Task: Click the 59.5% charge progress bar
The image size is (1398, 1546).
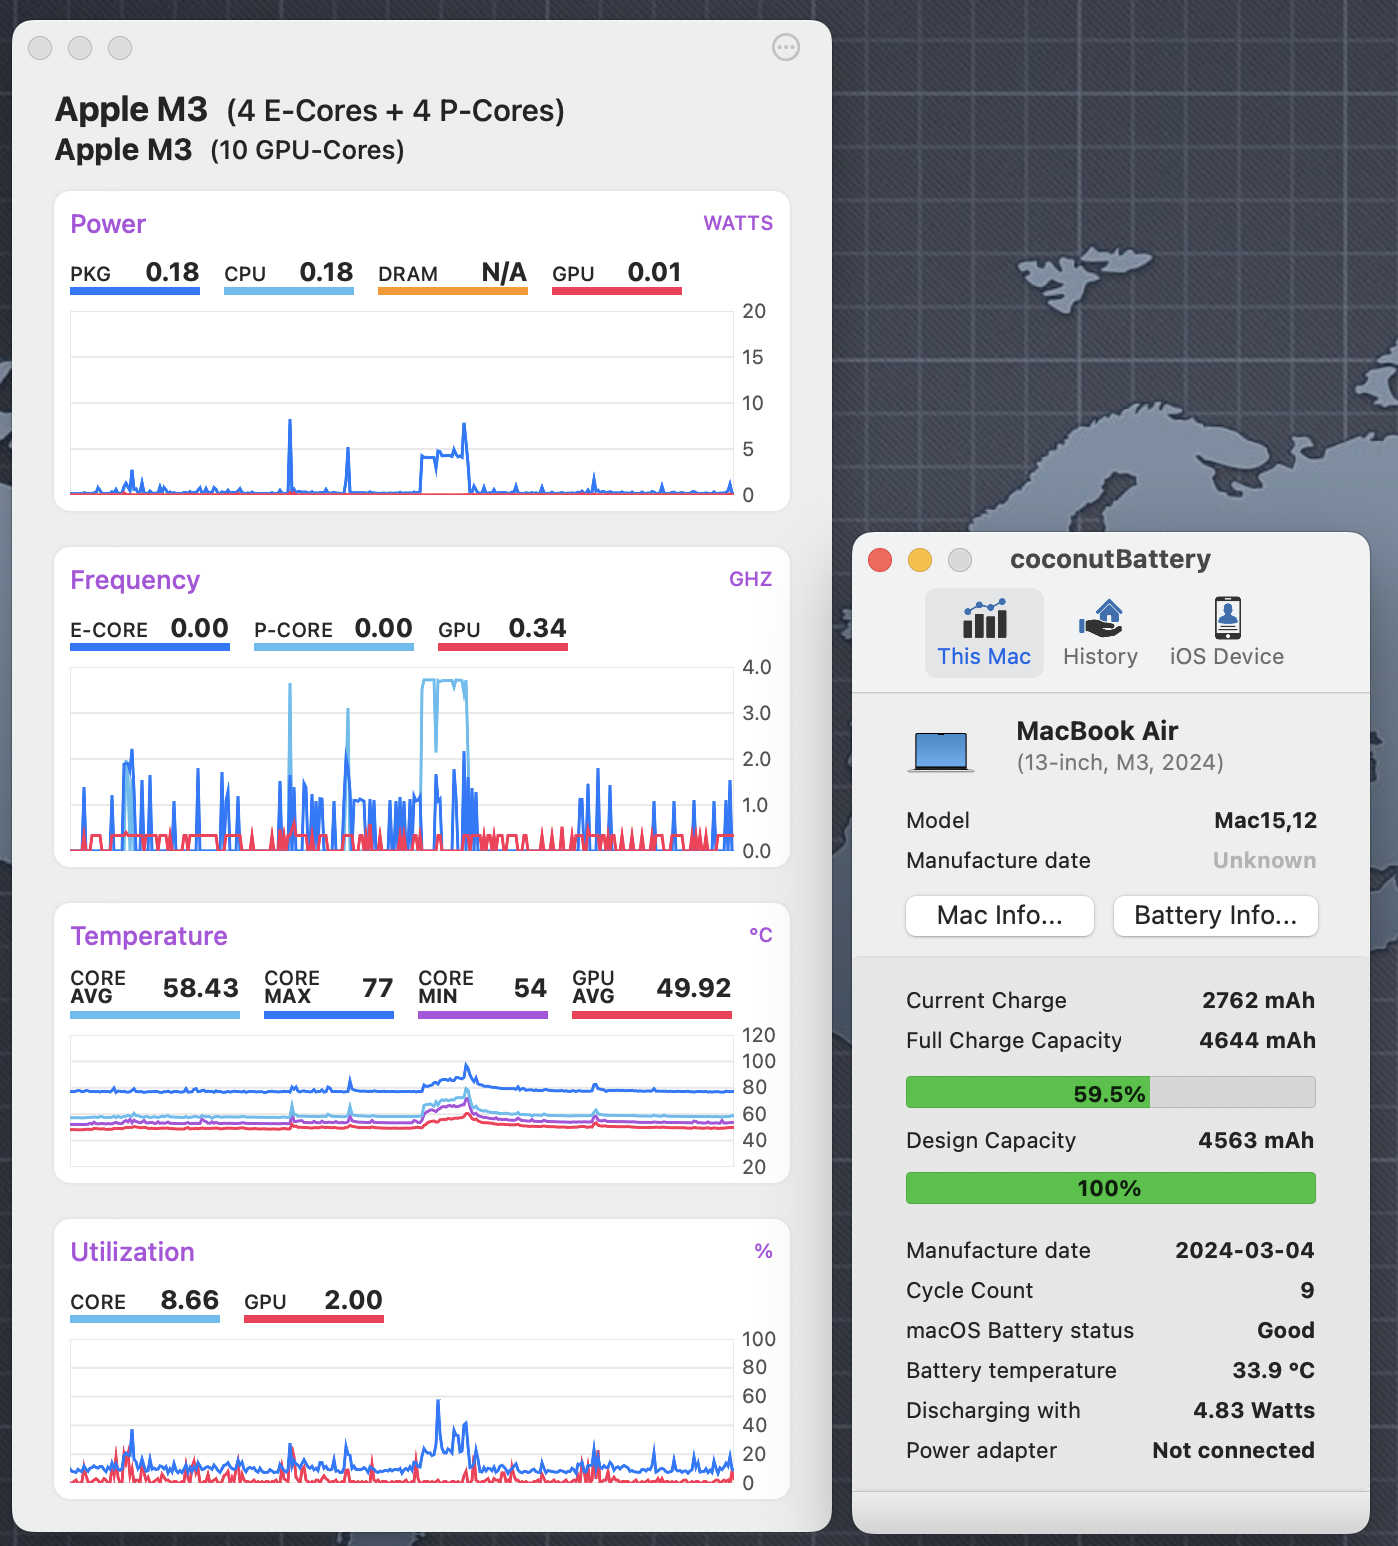Action: click(x=1110, y=1092)
